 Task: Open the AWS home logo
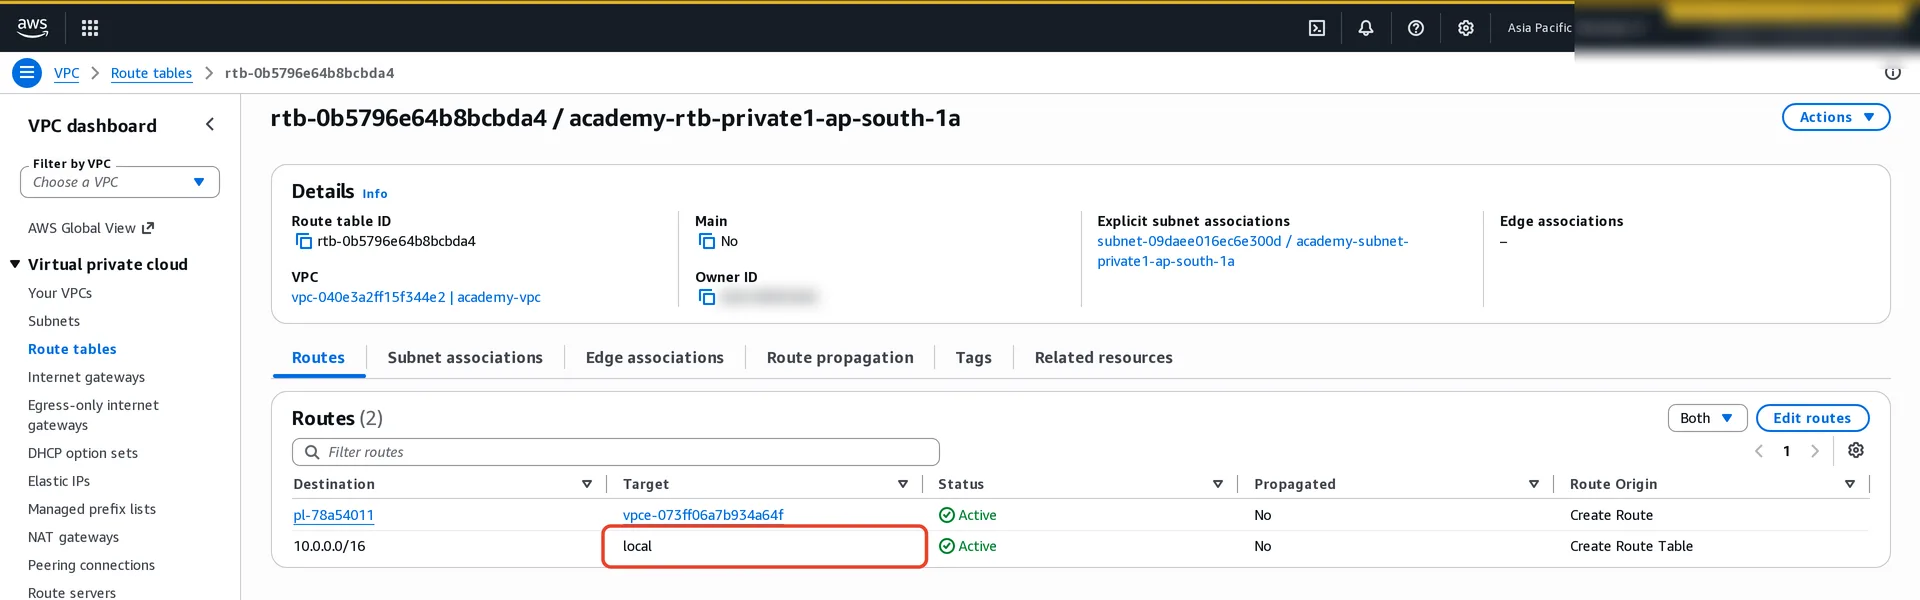32,28
